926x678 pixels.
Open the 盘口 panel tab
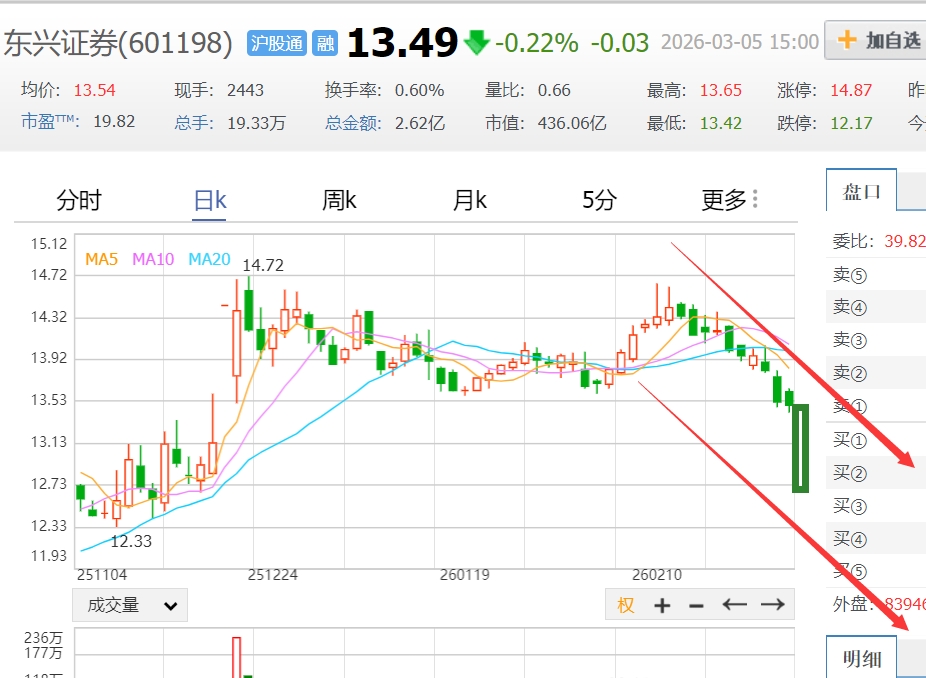[862, 191]
